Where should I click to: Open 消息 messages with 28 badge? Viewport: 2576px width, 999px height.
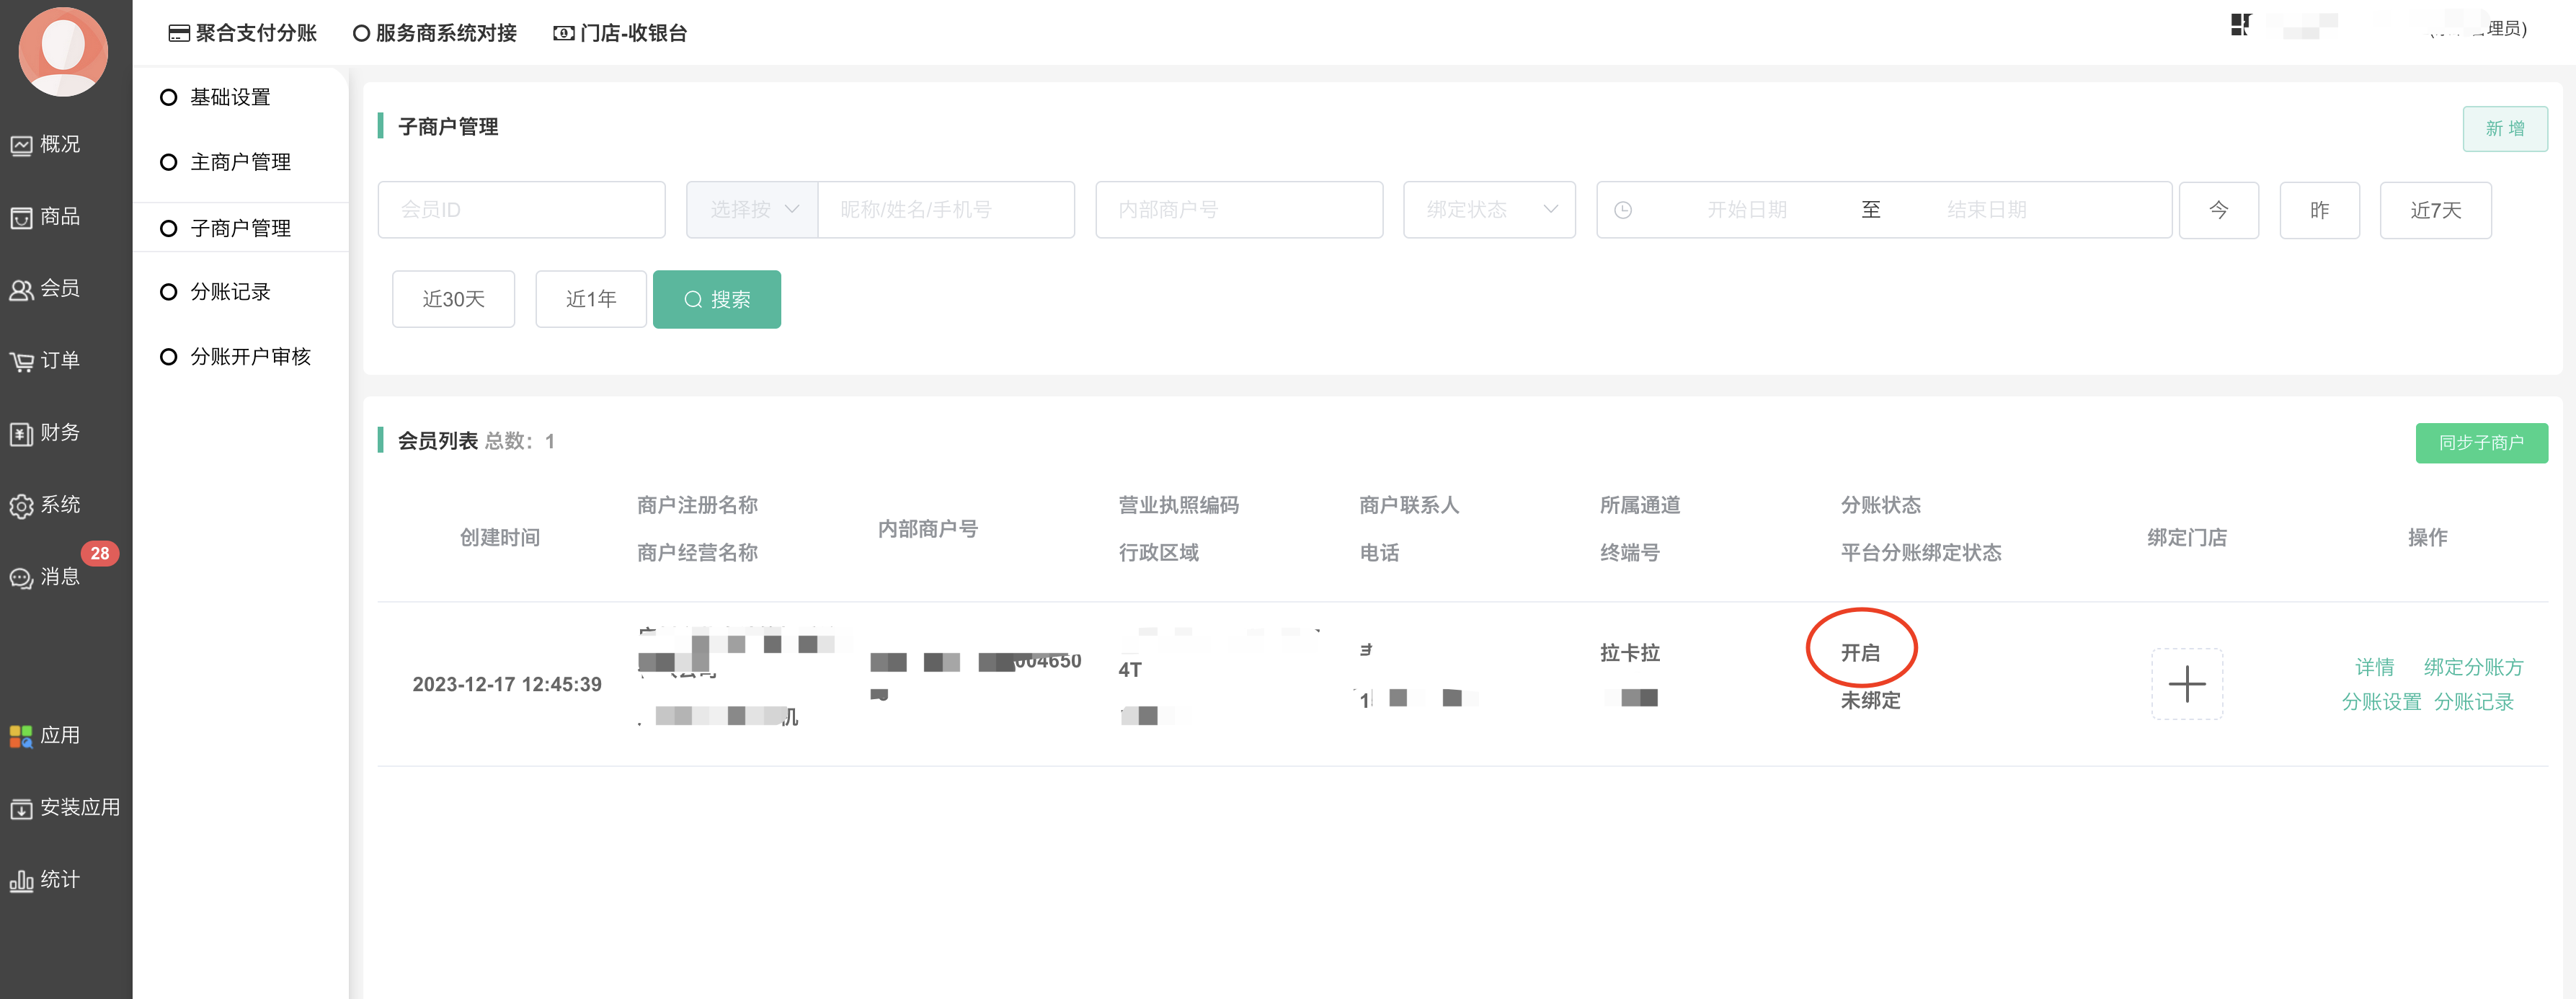click(x=46, y=577)
